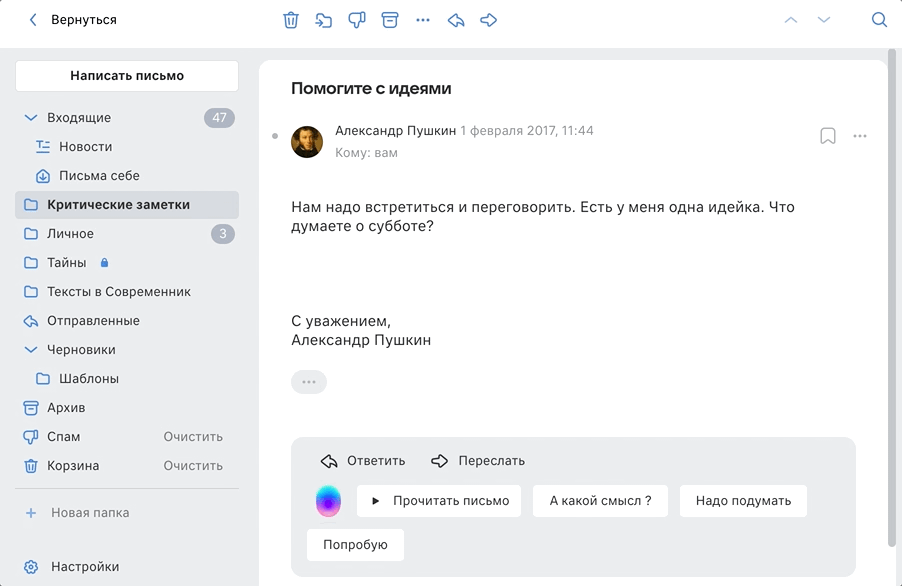Open the Личное folder
This screenshot has height=586, width=902.
(x=127, y=233)
